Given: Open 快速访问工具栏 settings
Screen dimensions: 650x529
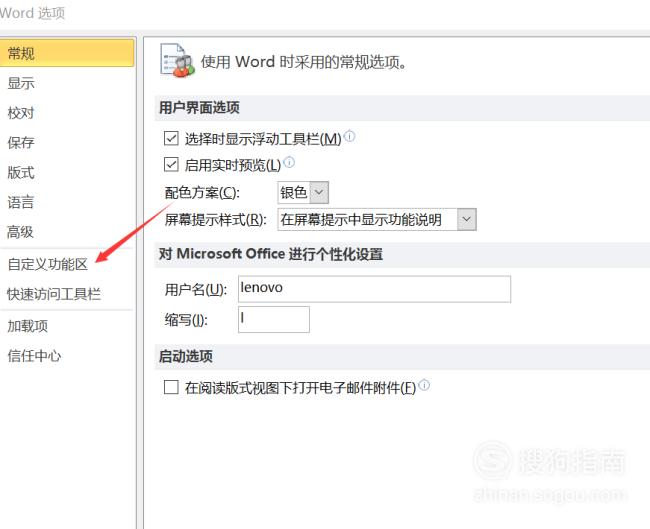Looking at the screenshot, I should 54,294.
